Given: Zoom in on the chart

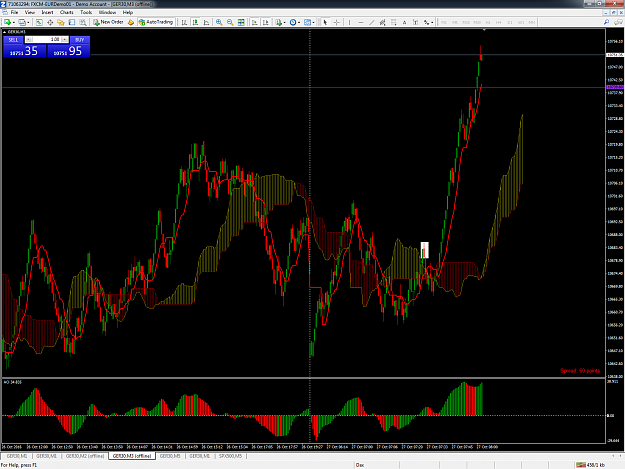Looking at the screenshot, I should click(219, 22).
